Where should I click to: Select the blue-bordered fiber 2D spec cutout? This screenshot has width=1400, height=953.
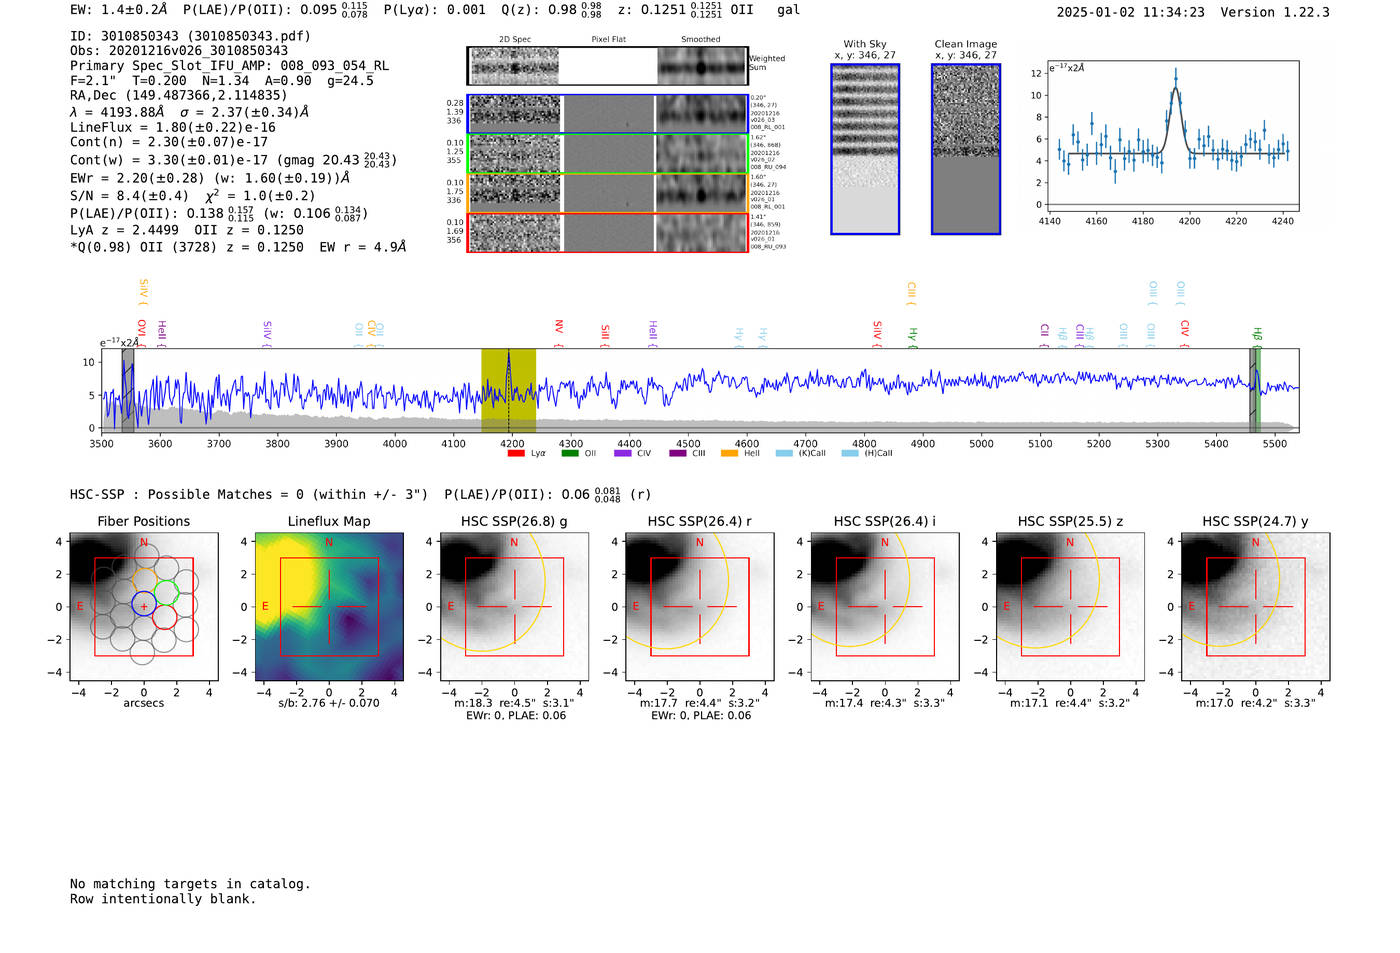point(514,114)
